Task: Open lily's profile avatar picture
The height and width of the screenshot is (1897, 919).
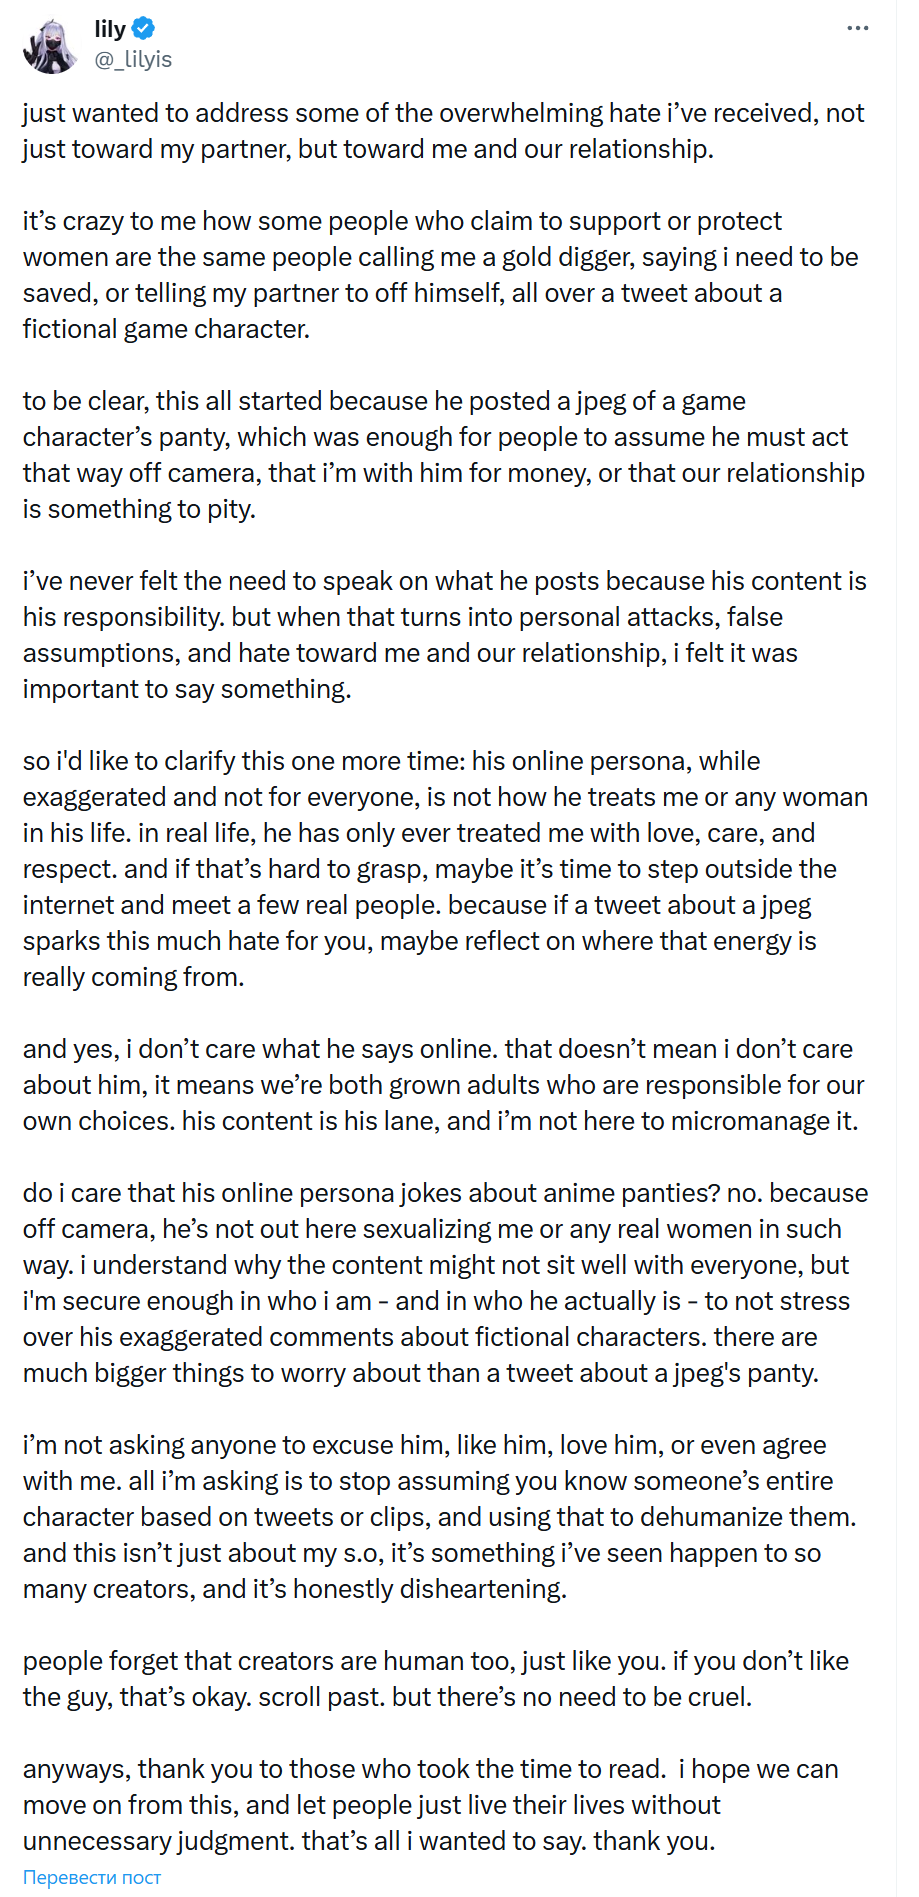Action: pos(50,46)
